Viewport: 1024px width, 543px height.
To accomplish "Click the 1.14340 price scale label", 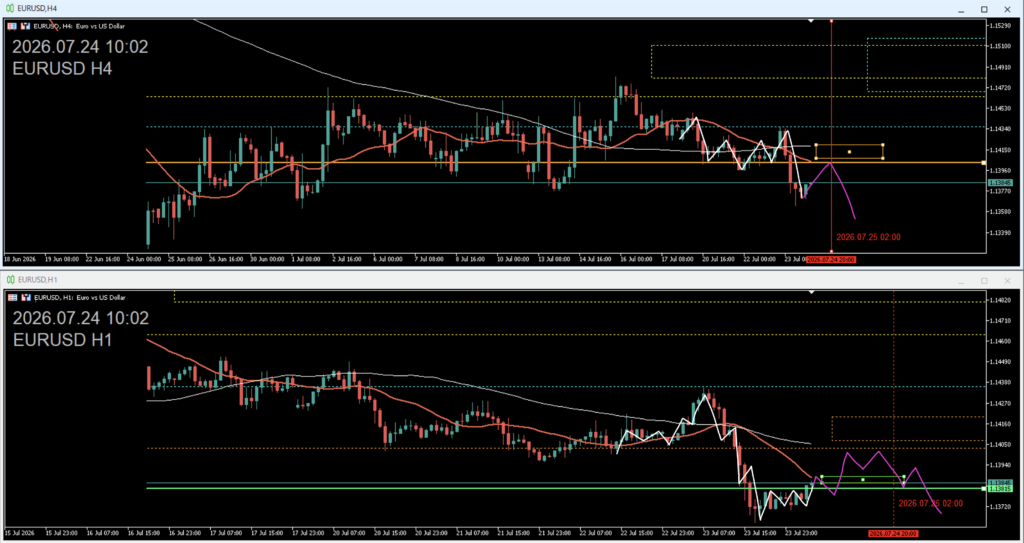I will point(998,129).
